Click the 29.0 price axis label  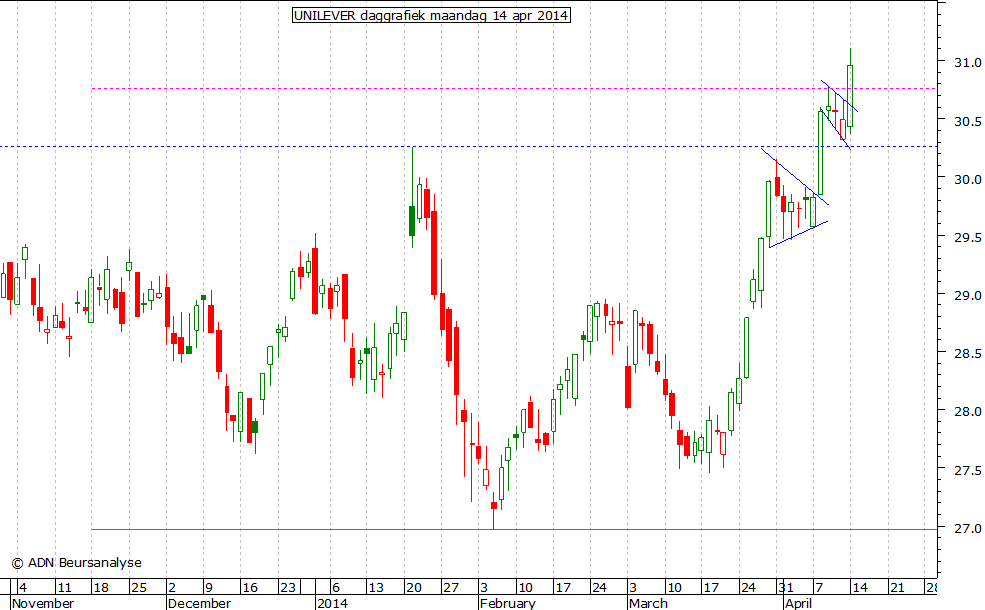pyautogui.click(x=967, y=295)
